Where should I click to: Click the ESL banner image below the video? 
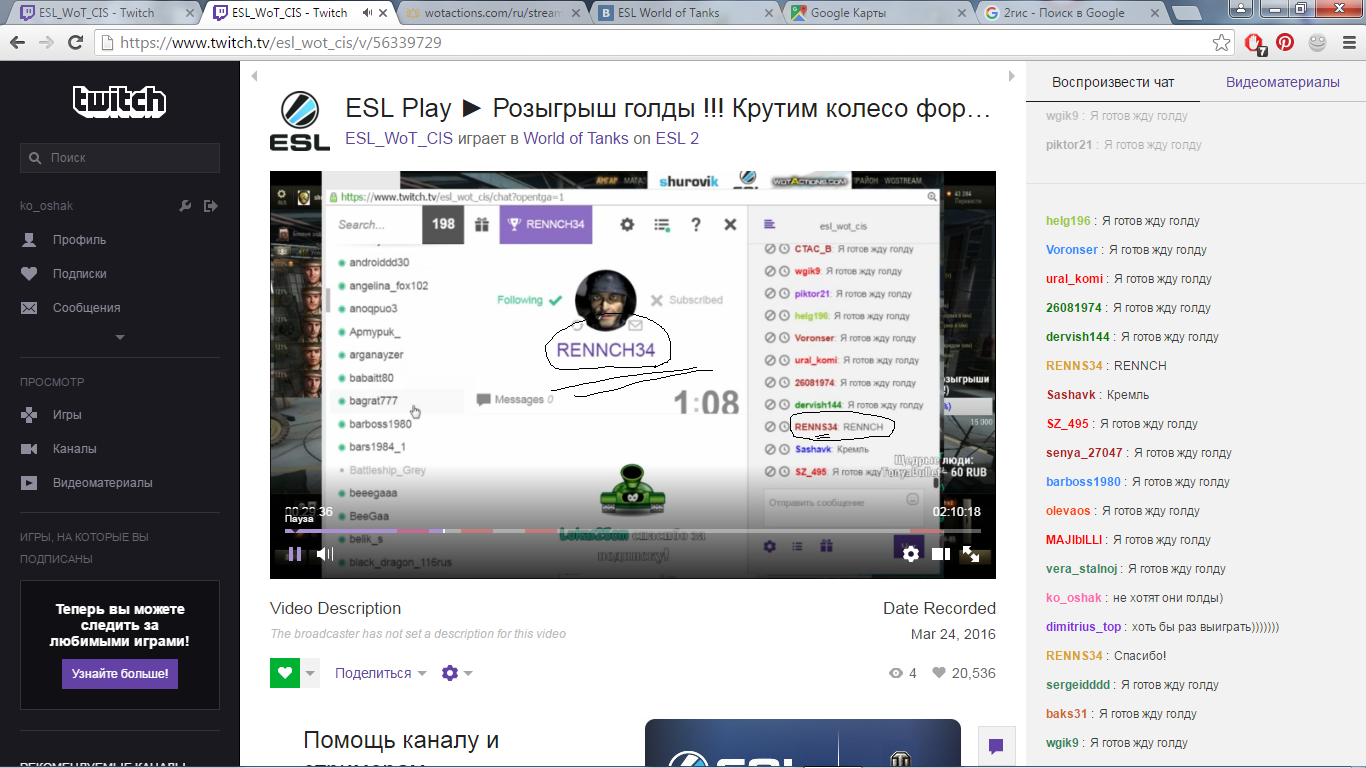click(x=803, y=743)
